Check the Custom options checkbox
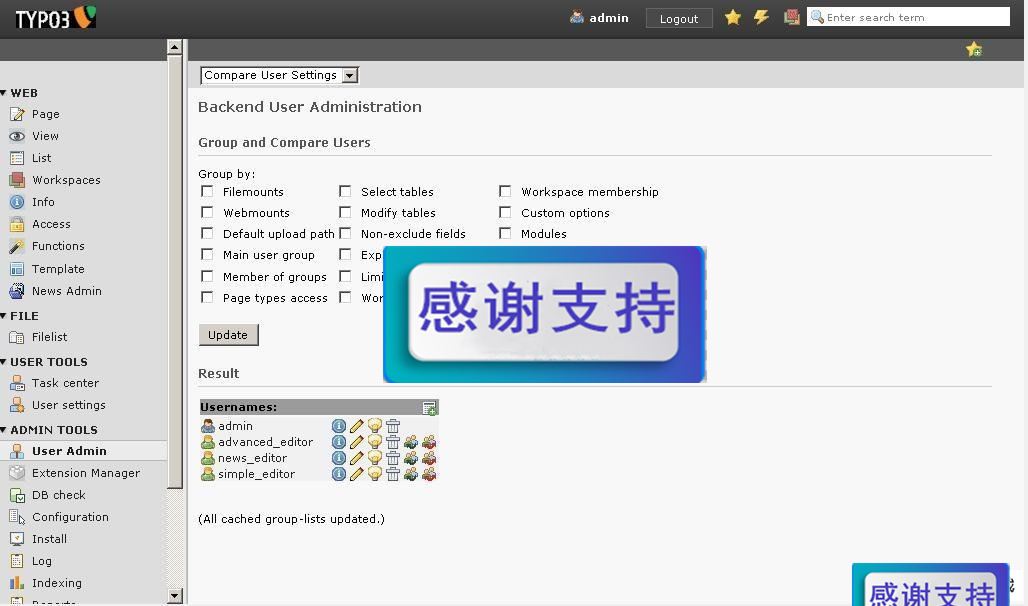Image resolution: width=1028 pixels, height=606 pixels. 505,212
